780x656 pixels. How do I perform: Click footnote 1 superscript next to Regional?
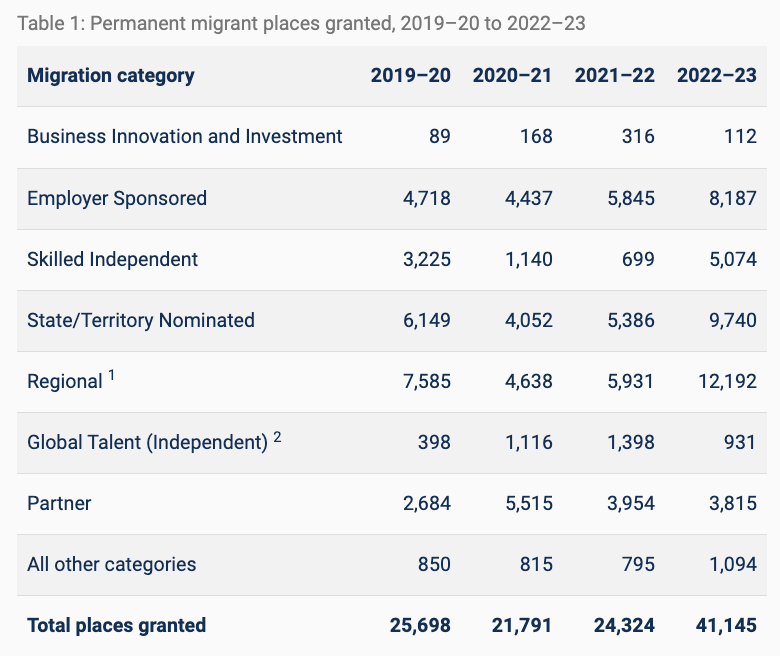(x=113, y=376)
